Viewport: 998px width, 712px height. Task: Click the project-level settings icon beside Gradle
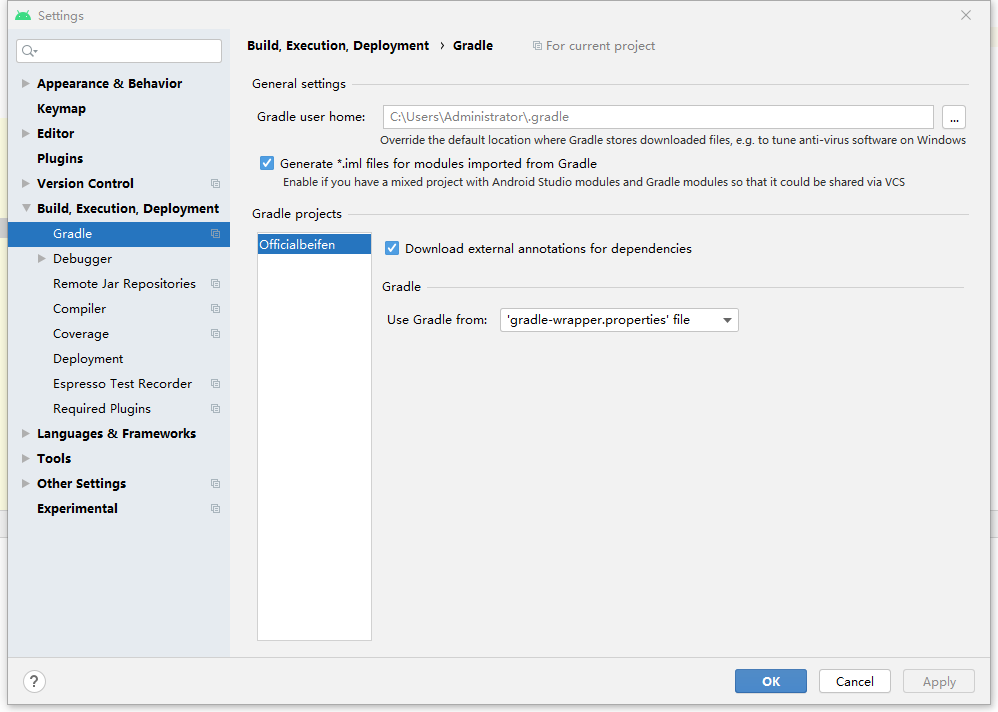(x=215, y=233)
